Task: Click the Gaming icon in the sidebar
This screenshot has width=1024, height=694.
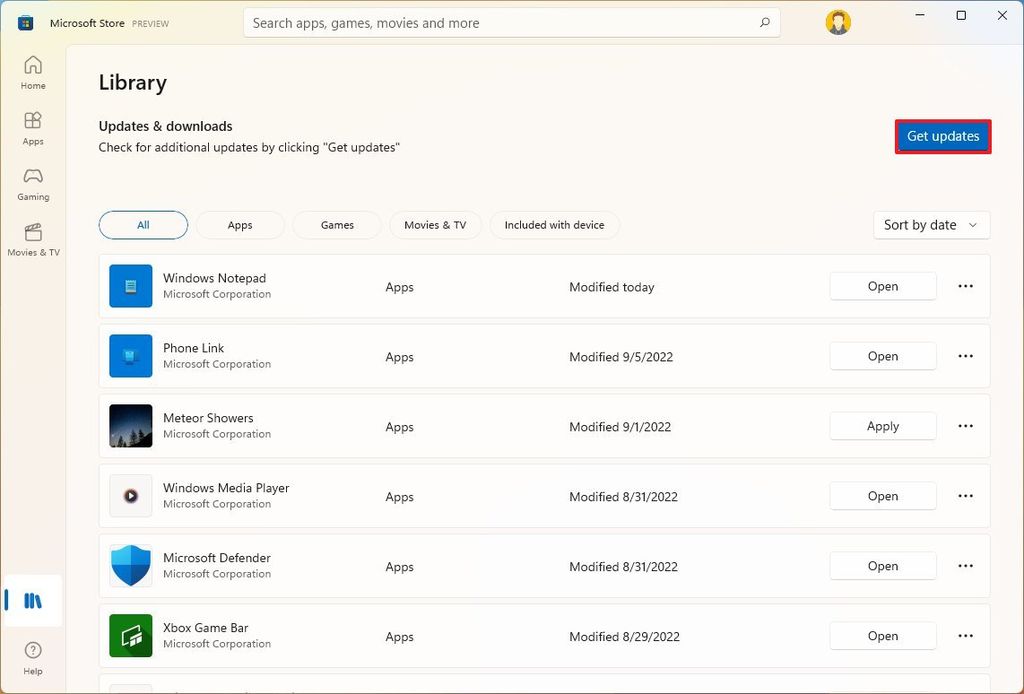Action: point(33,183)
